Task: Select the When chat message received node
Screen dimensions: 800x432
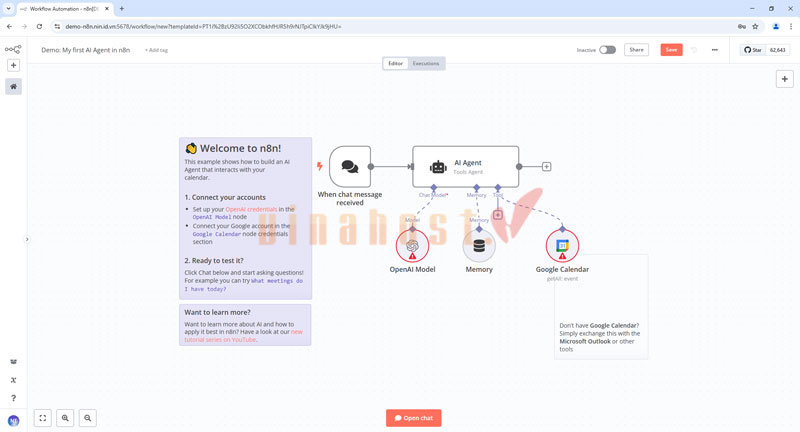Action: click(x=350, y=167)
